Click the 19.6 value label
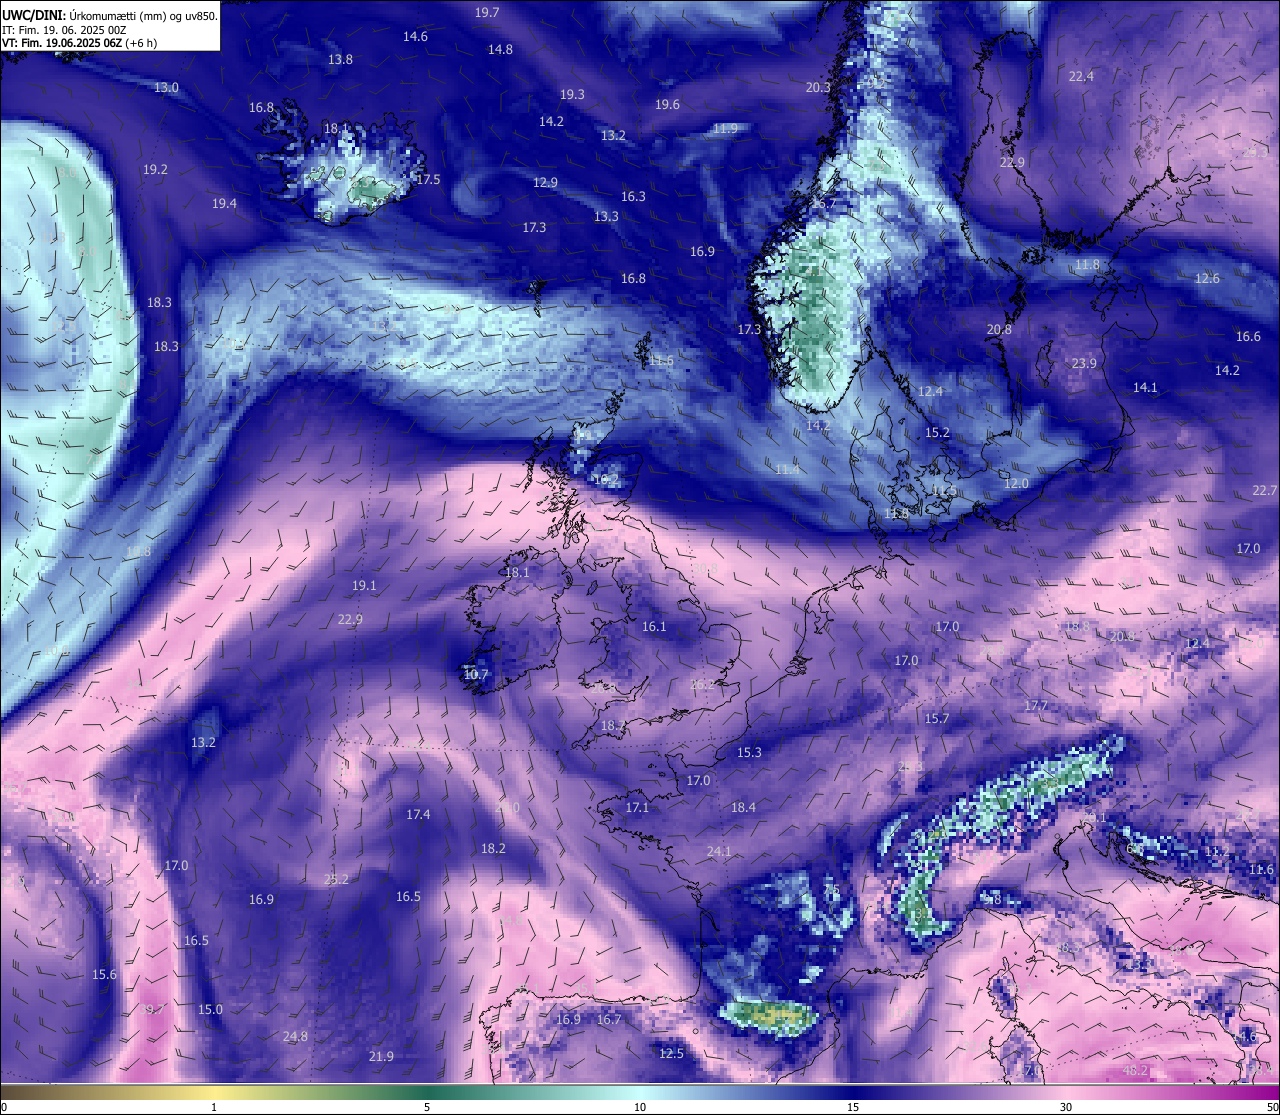Image resolution: width=1280 pixels, height=1115 pixels. click(x=667, y=104)
